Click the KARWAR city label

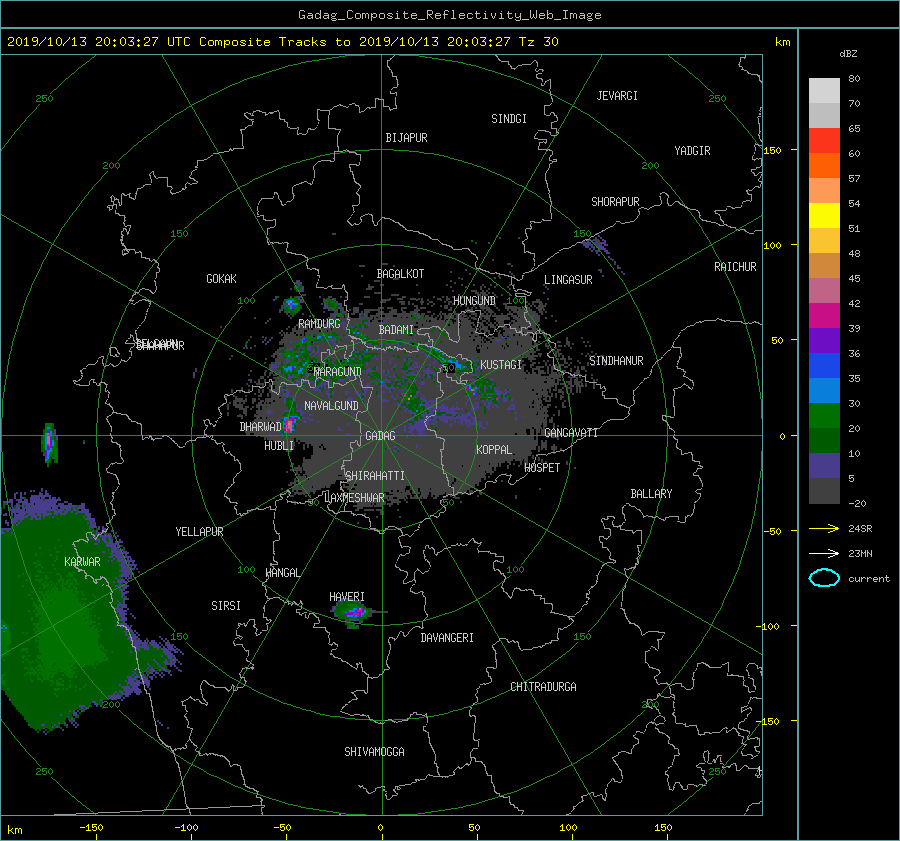coord(82,562)
